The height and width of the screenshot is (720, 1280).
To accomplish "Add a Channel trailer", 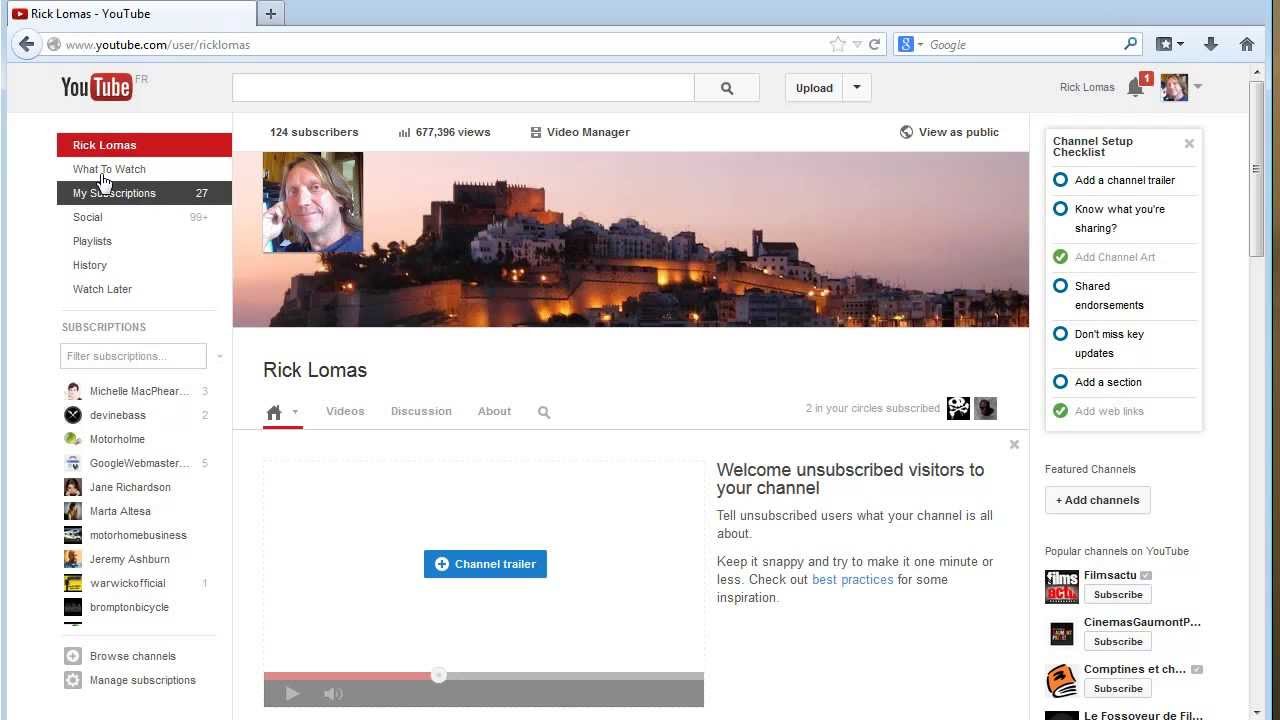I will pyautogui.click(x=485, y=564).
